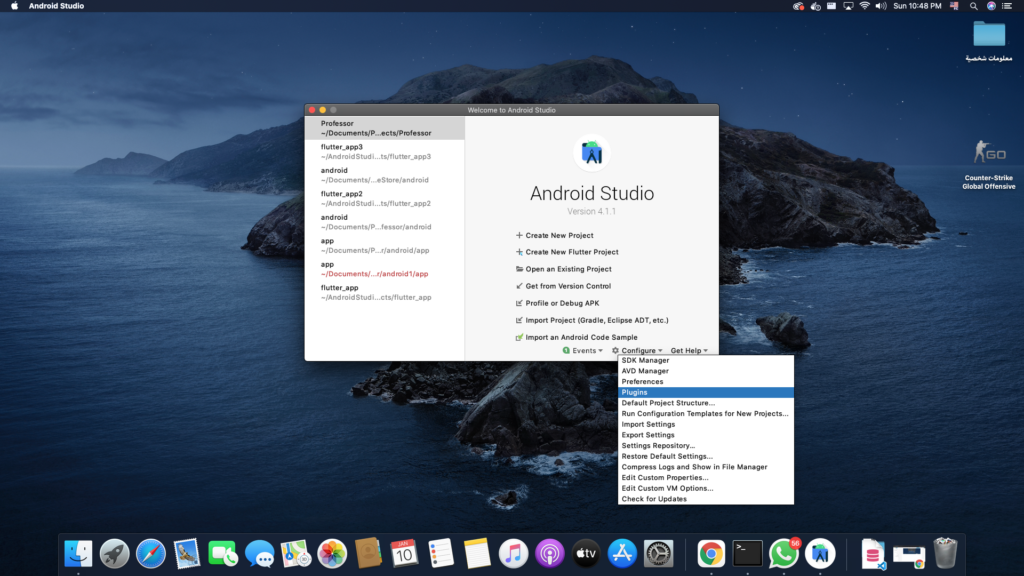
Task: Open recent project Professor
Action: coord(385,128)
